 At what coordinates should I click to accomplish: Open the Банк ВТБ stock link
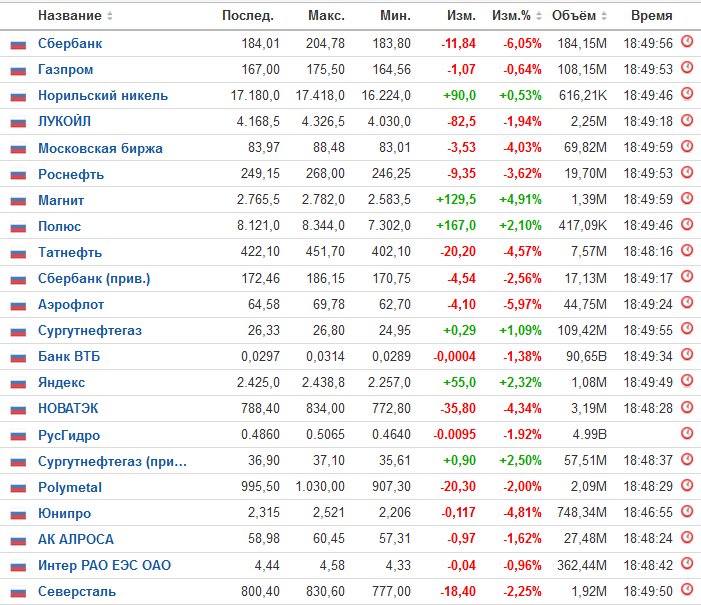click(69, 356)
